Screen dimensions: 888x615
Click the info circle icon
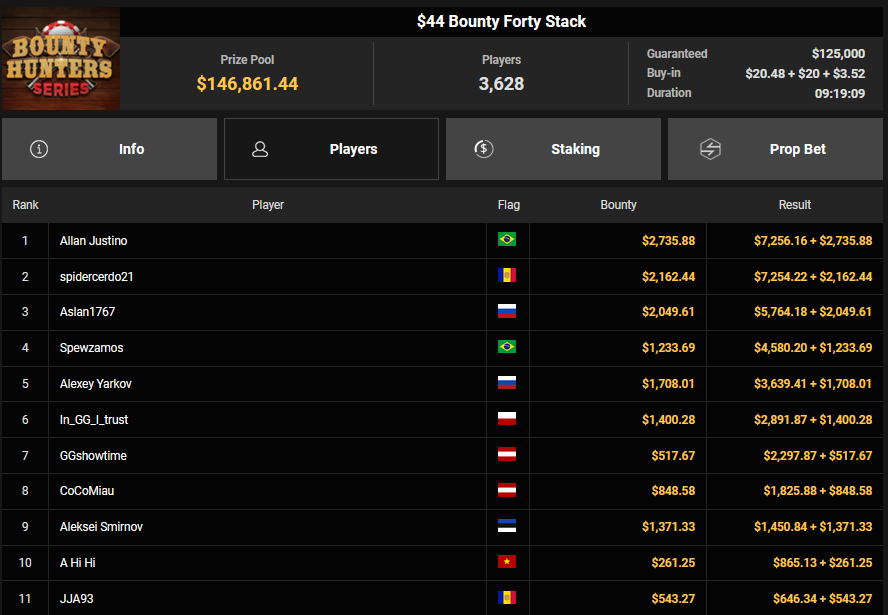39,149
